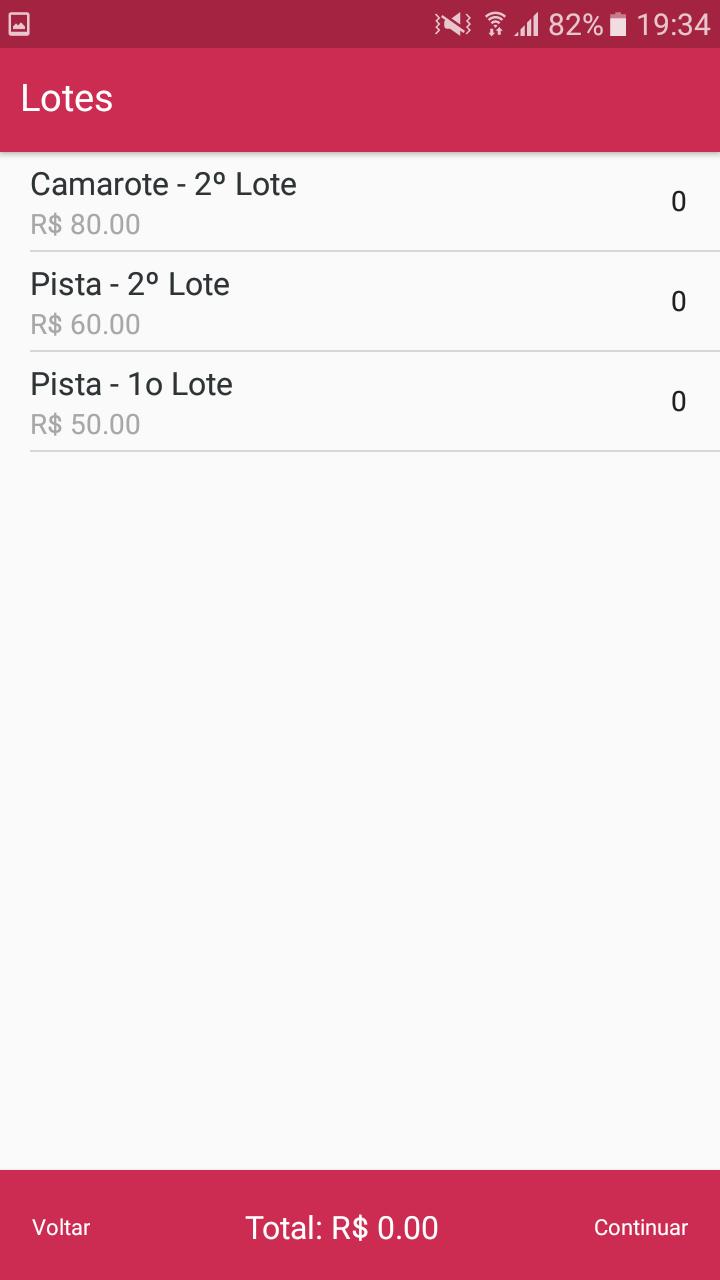The image size is (720, 1280).
Task: Tap the image notification icon in status bar
Action: (18, 24)
